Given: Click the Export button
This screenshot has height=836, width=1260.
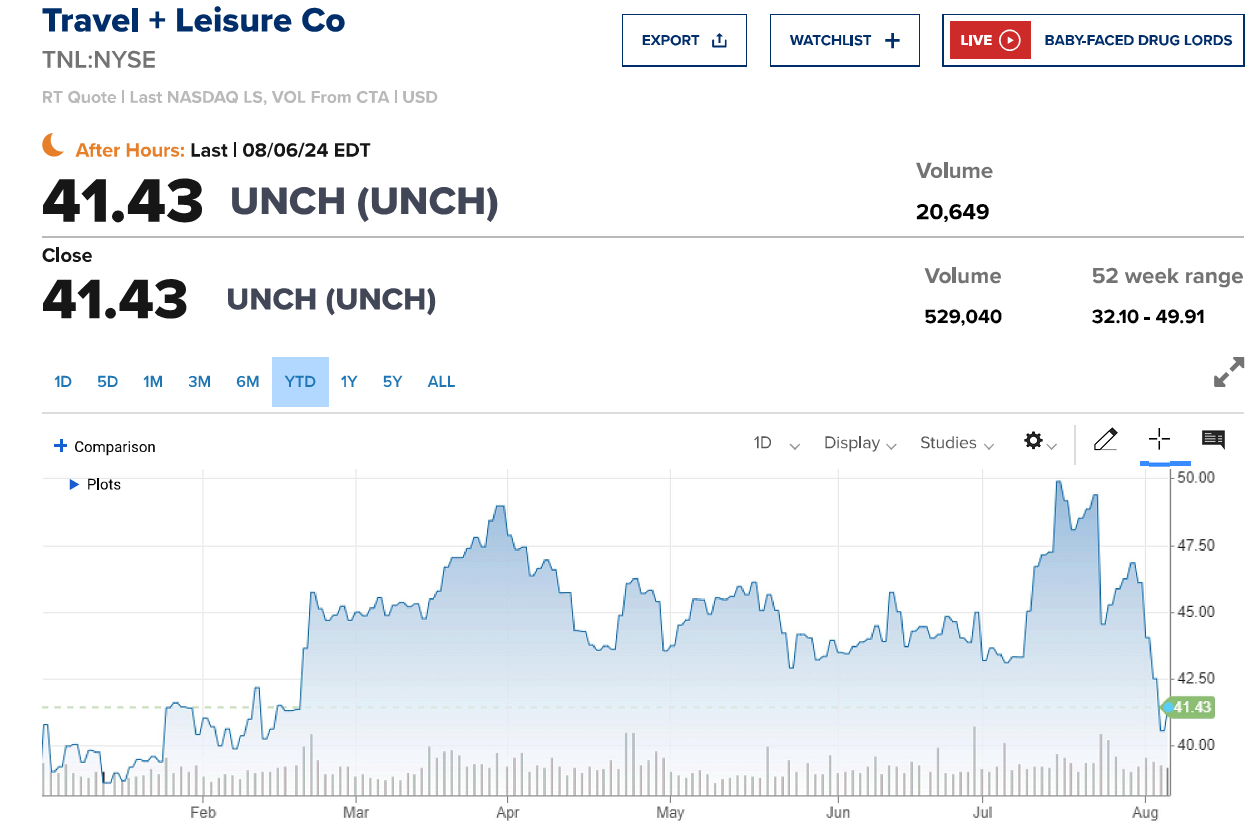Looking at the screenshot, I should [684, 41].
